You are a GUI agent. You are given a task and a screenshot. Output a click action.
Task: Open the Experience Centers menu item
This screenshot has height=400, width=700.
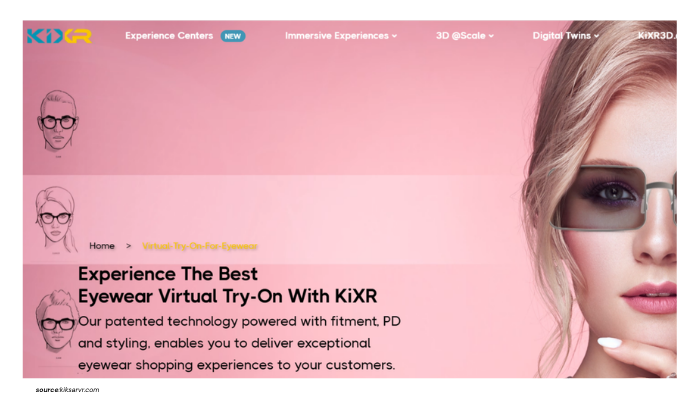(169, 36)
